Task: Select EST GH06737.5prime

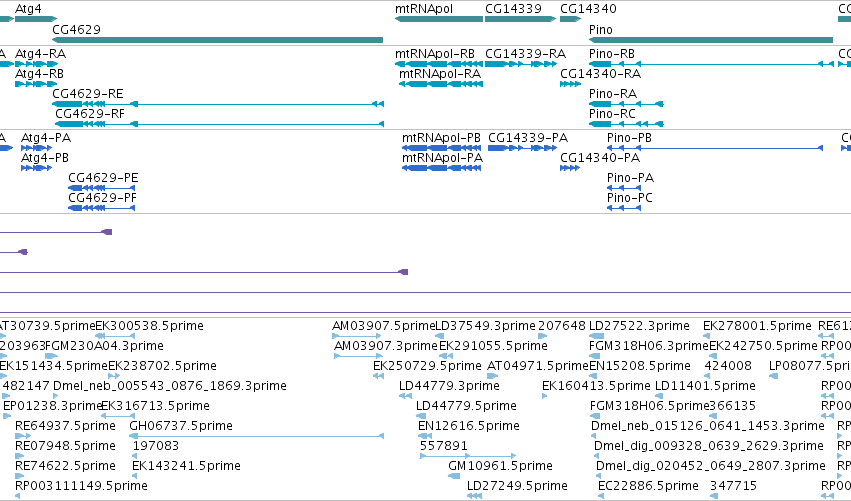Action: [181, 426]
